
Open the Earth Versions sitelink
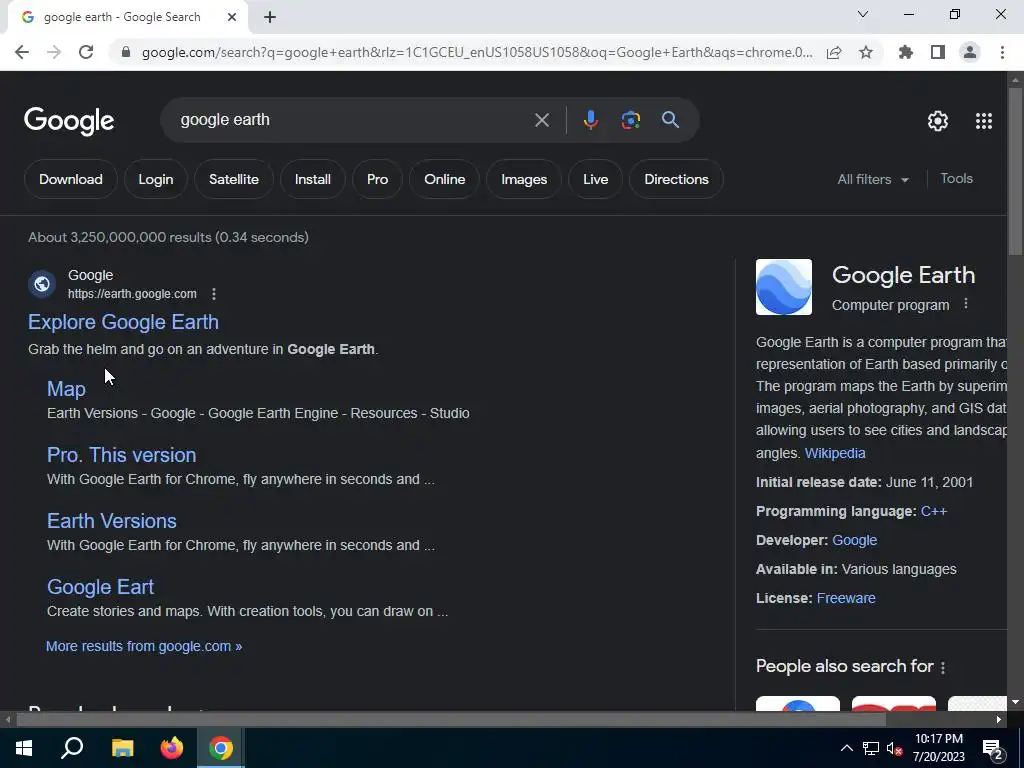pos(112,520)
